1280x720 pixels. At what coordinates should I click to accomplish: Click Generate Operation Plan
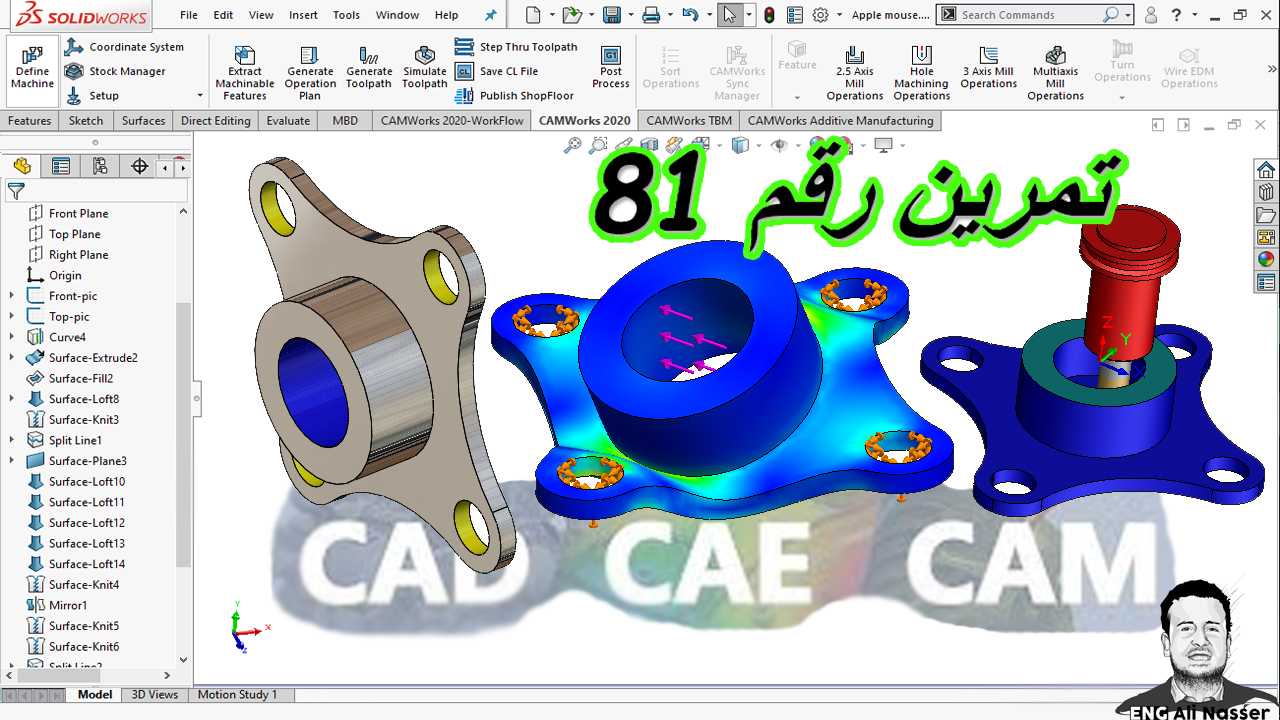310,73
